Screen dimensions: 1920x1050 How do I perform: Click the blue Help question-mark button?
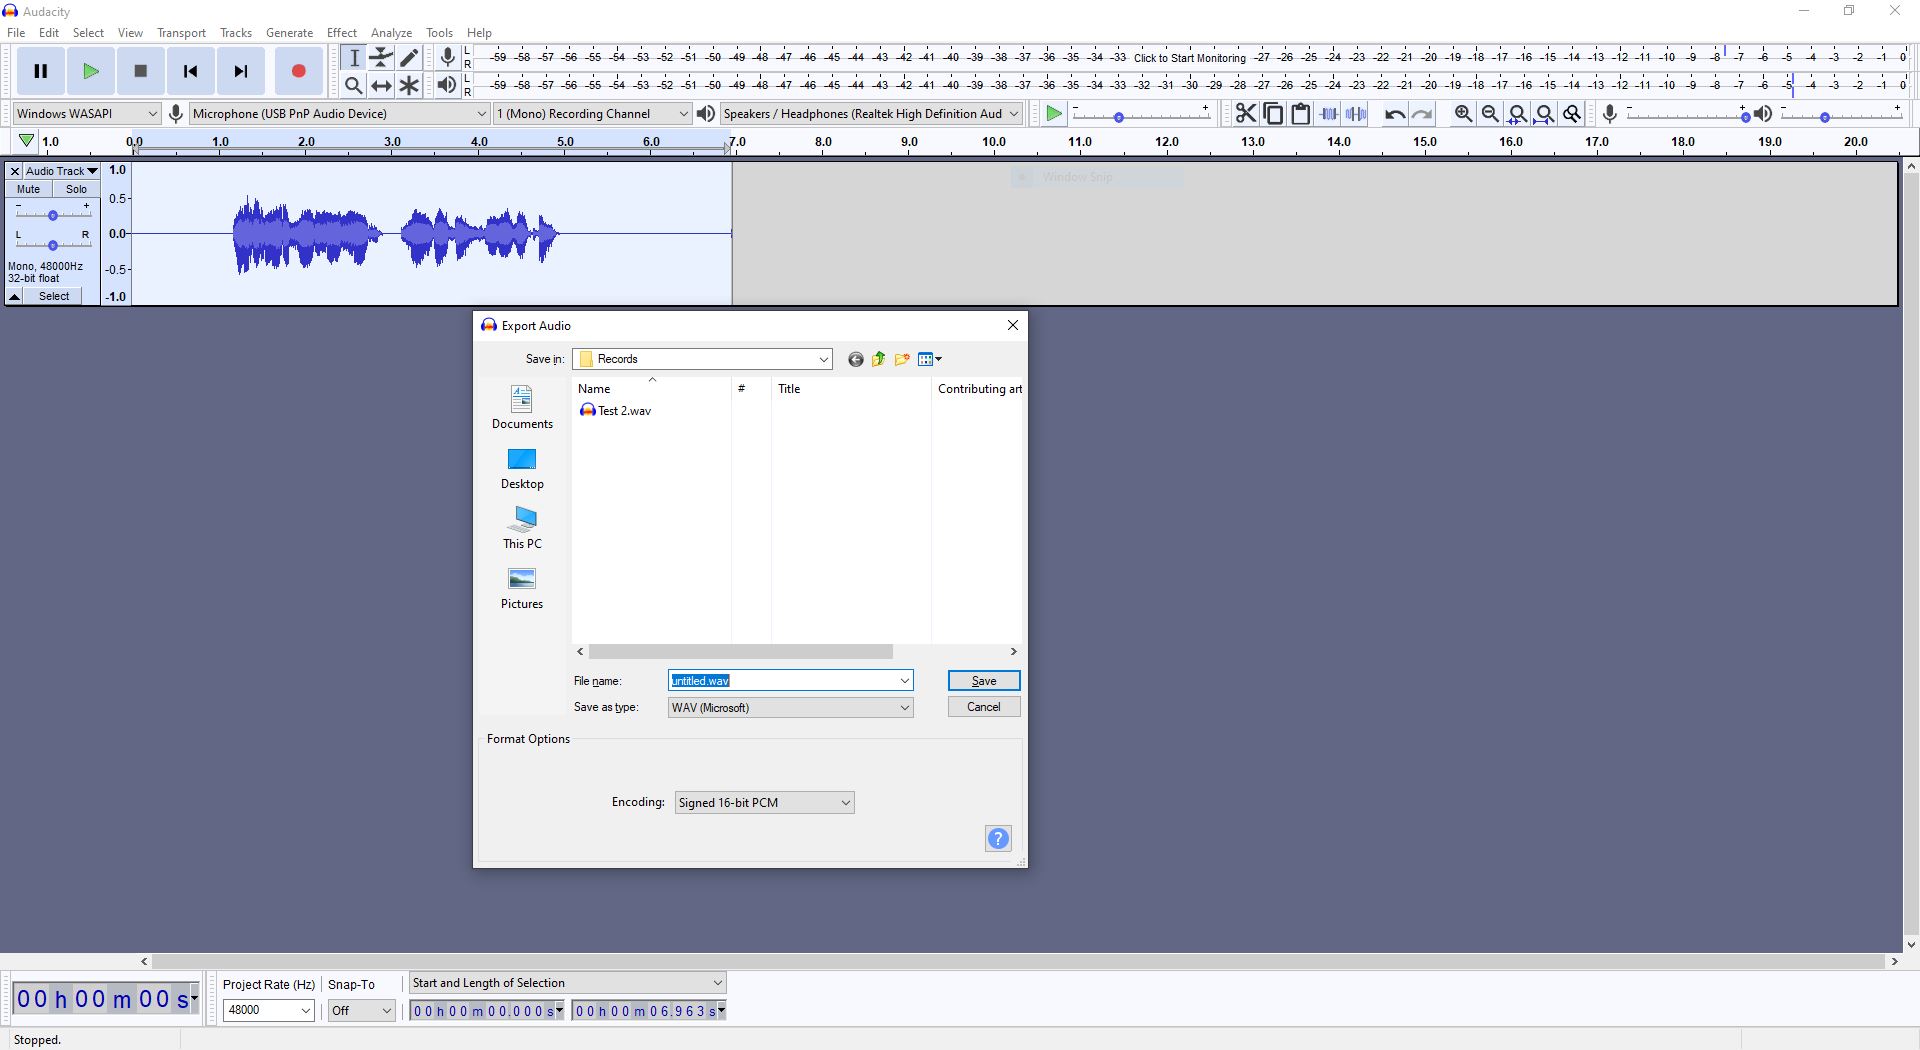(998, 839)
